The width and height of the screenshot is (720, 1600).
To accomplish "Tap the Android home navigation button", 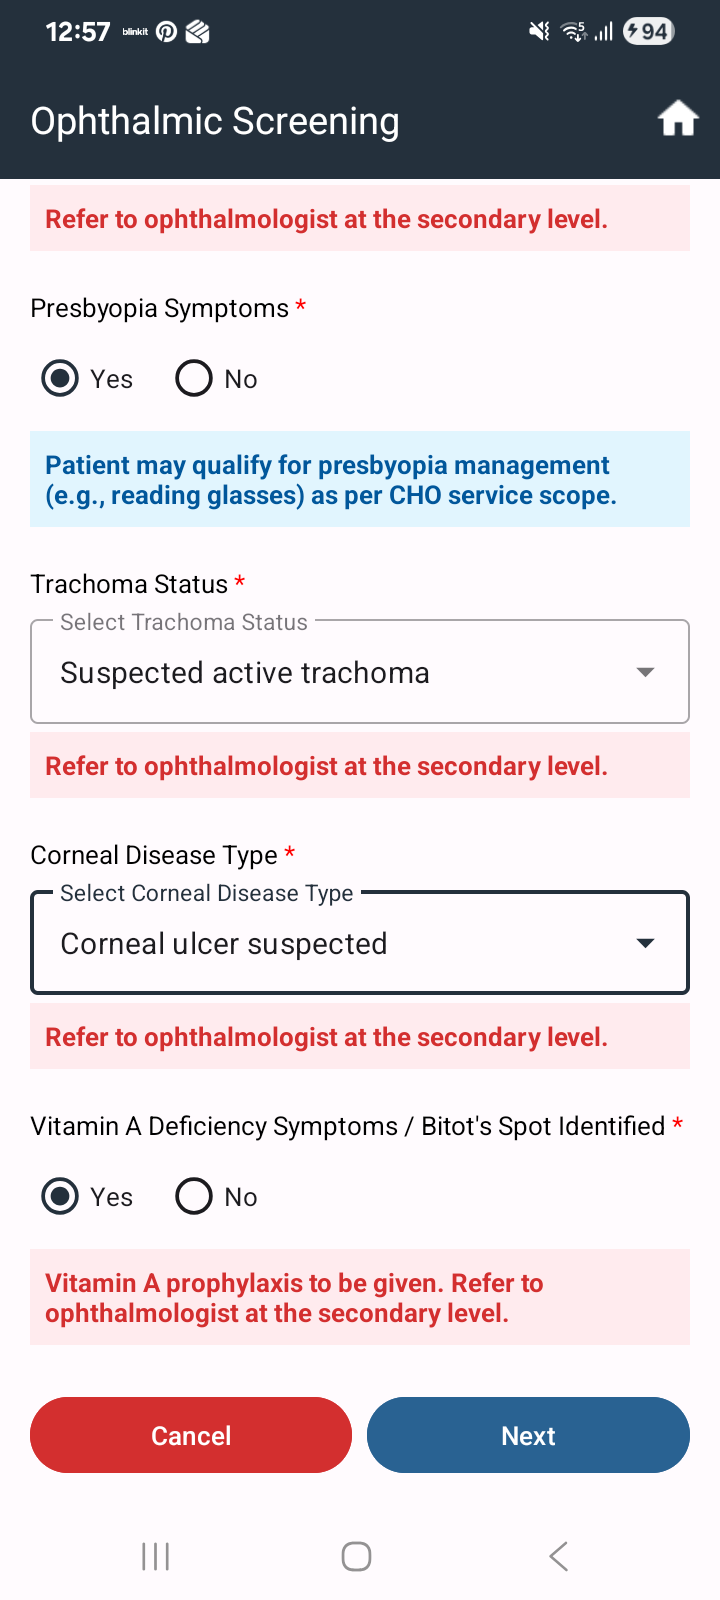I will 357,1556.
